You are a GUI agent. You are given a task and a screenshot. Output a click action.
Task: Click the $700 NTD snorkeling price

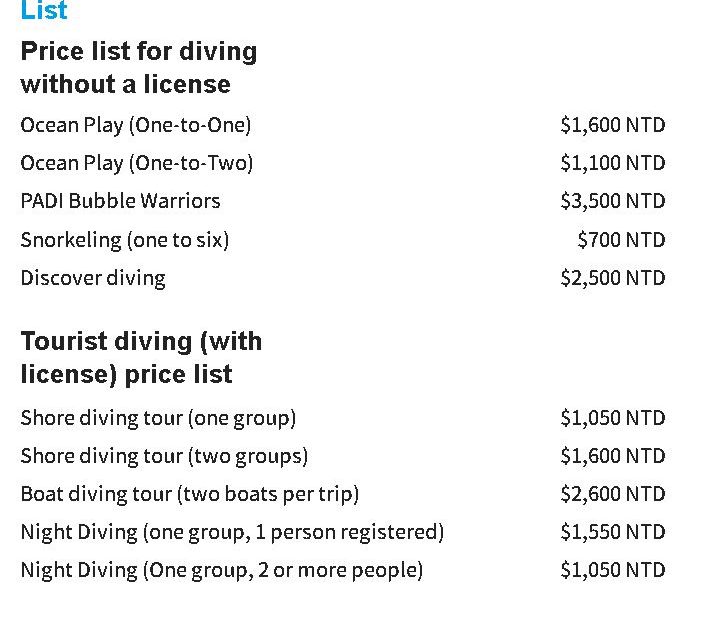[621, 240]
